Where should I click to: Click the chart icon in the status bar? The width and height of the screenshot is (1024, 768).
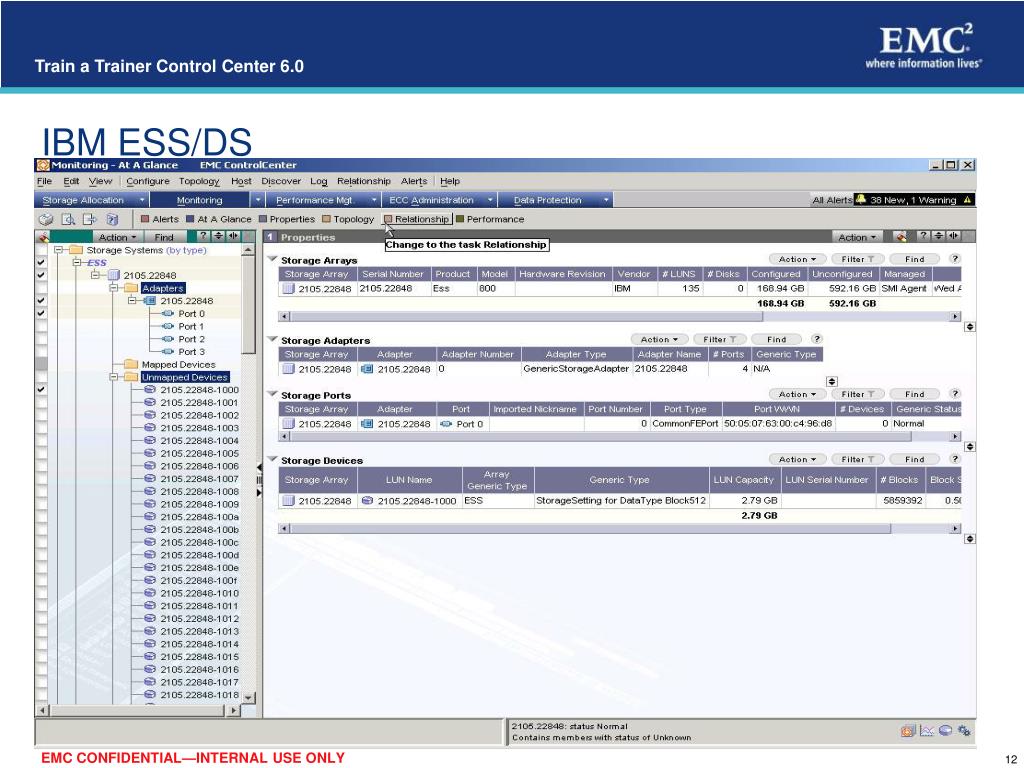(927, 731)
